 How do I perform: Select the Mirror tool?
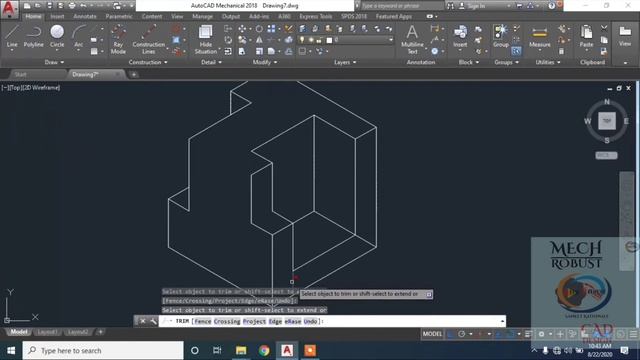coord(259,40)
